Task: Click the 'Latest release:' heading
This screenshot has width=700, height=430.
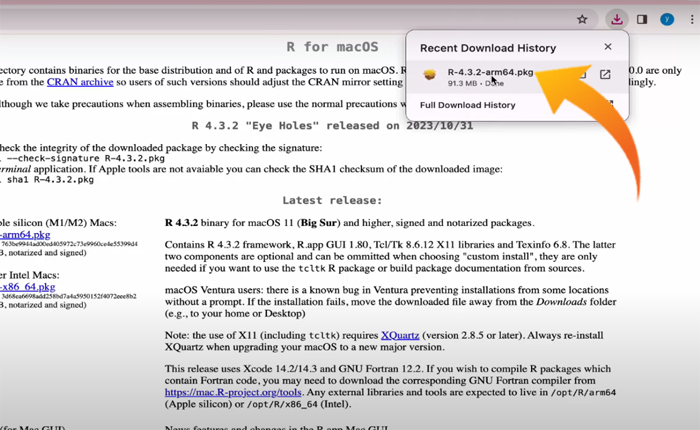Action: pyautogui.click(x=332, y=200)
